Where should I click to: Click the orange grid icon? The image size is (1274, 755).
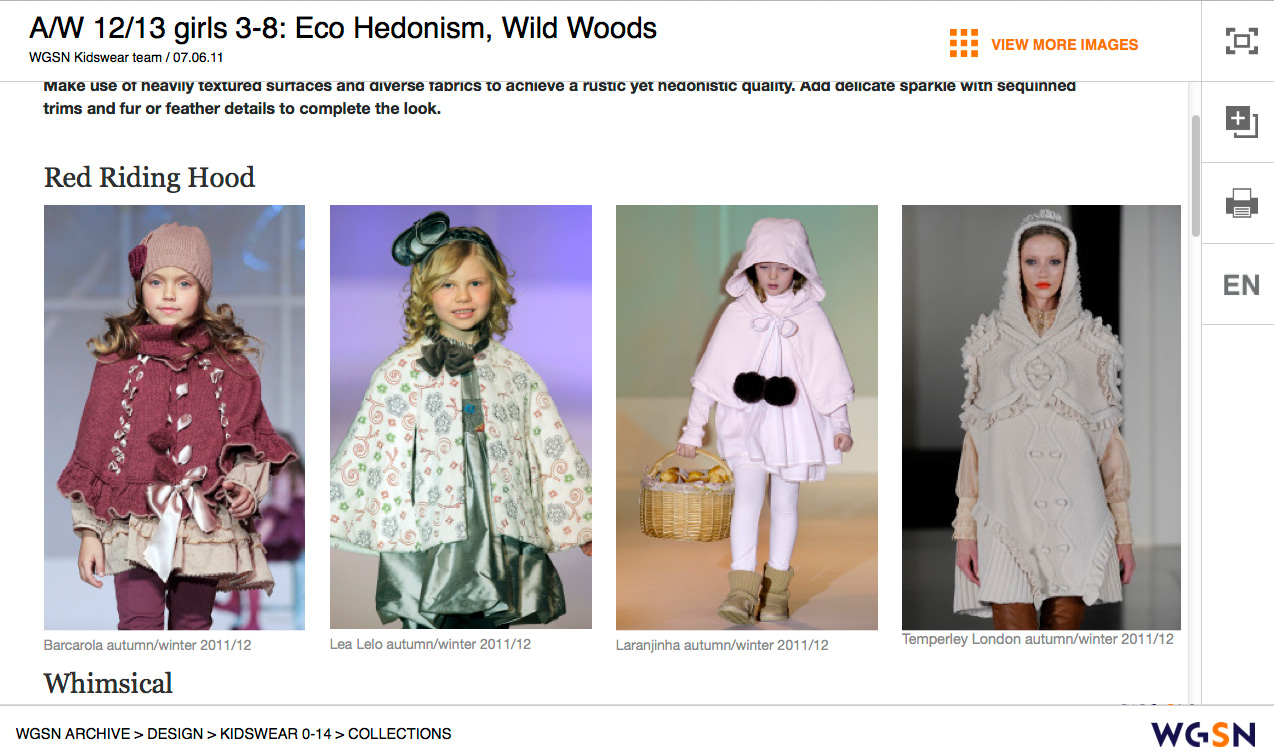[x=963, y=44]
